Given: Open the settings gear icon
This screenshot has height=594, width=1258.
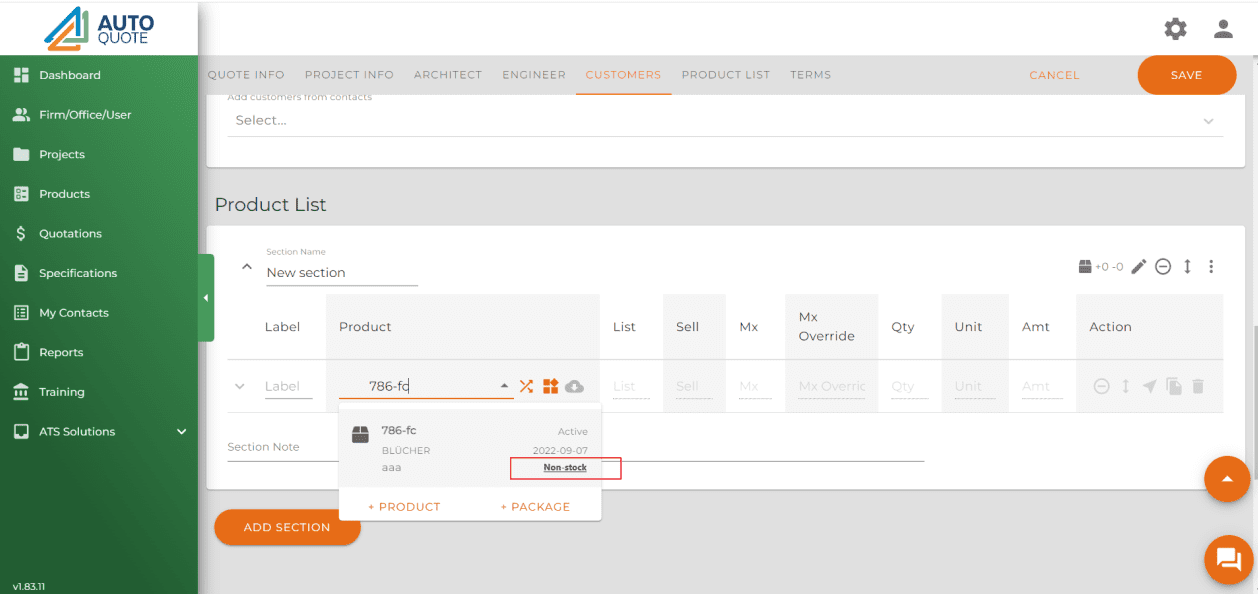Looking at the screenshot, I should pyautogui.click(x=1175, y=29).
